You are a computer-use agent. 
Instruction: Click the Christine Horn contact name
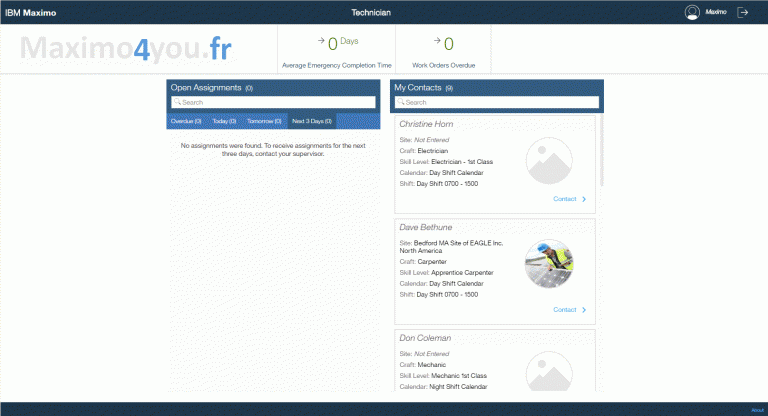426,124
